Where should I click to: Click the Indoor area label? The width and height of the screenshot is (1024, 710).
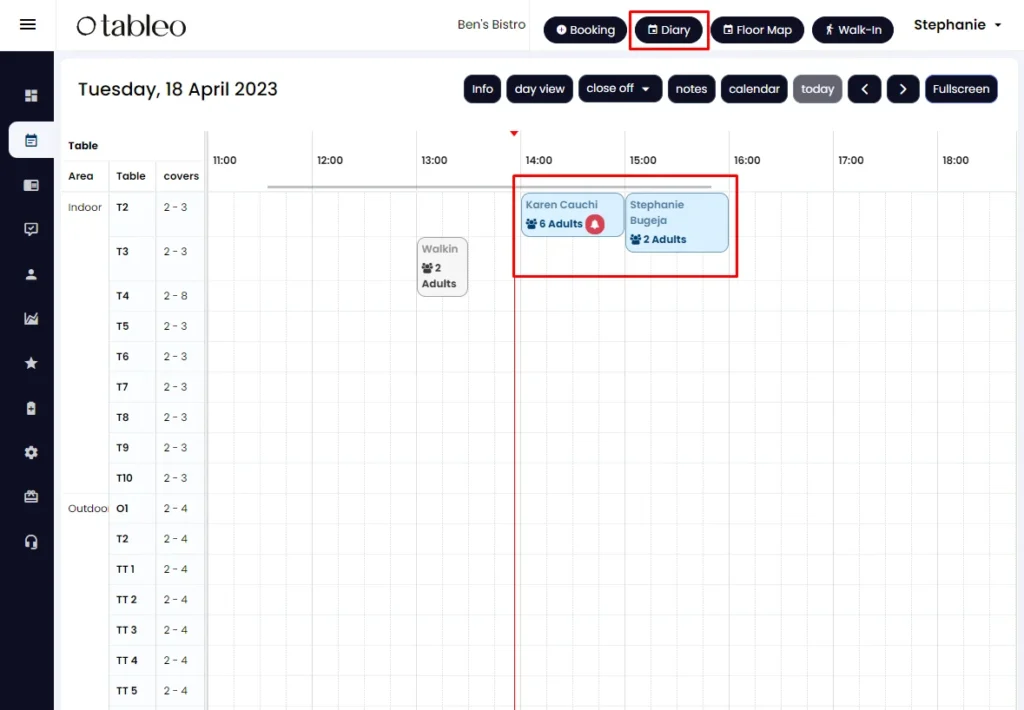click(85, 207)
